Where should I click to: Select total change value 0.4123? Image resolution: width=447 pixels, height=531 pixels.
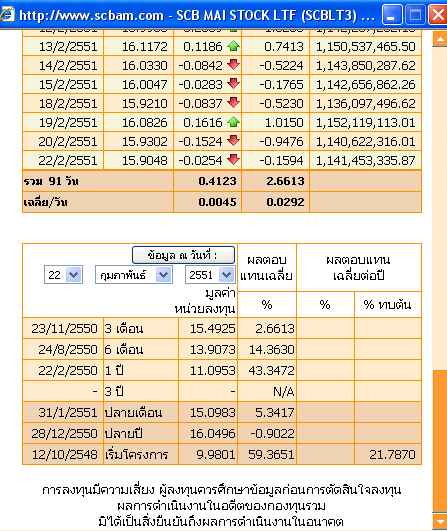[217, 181]
